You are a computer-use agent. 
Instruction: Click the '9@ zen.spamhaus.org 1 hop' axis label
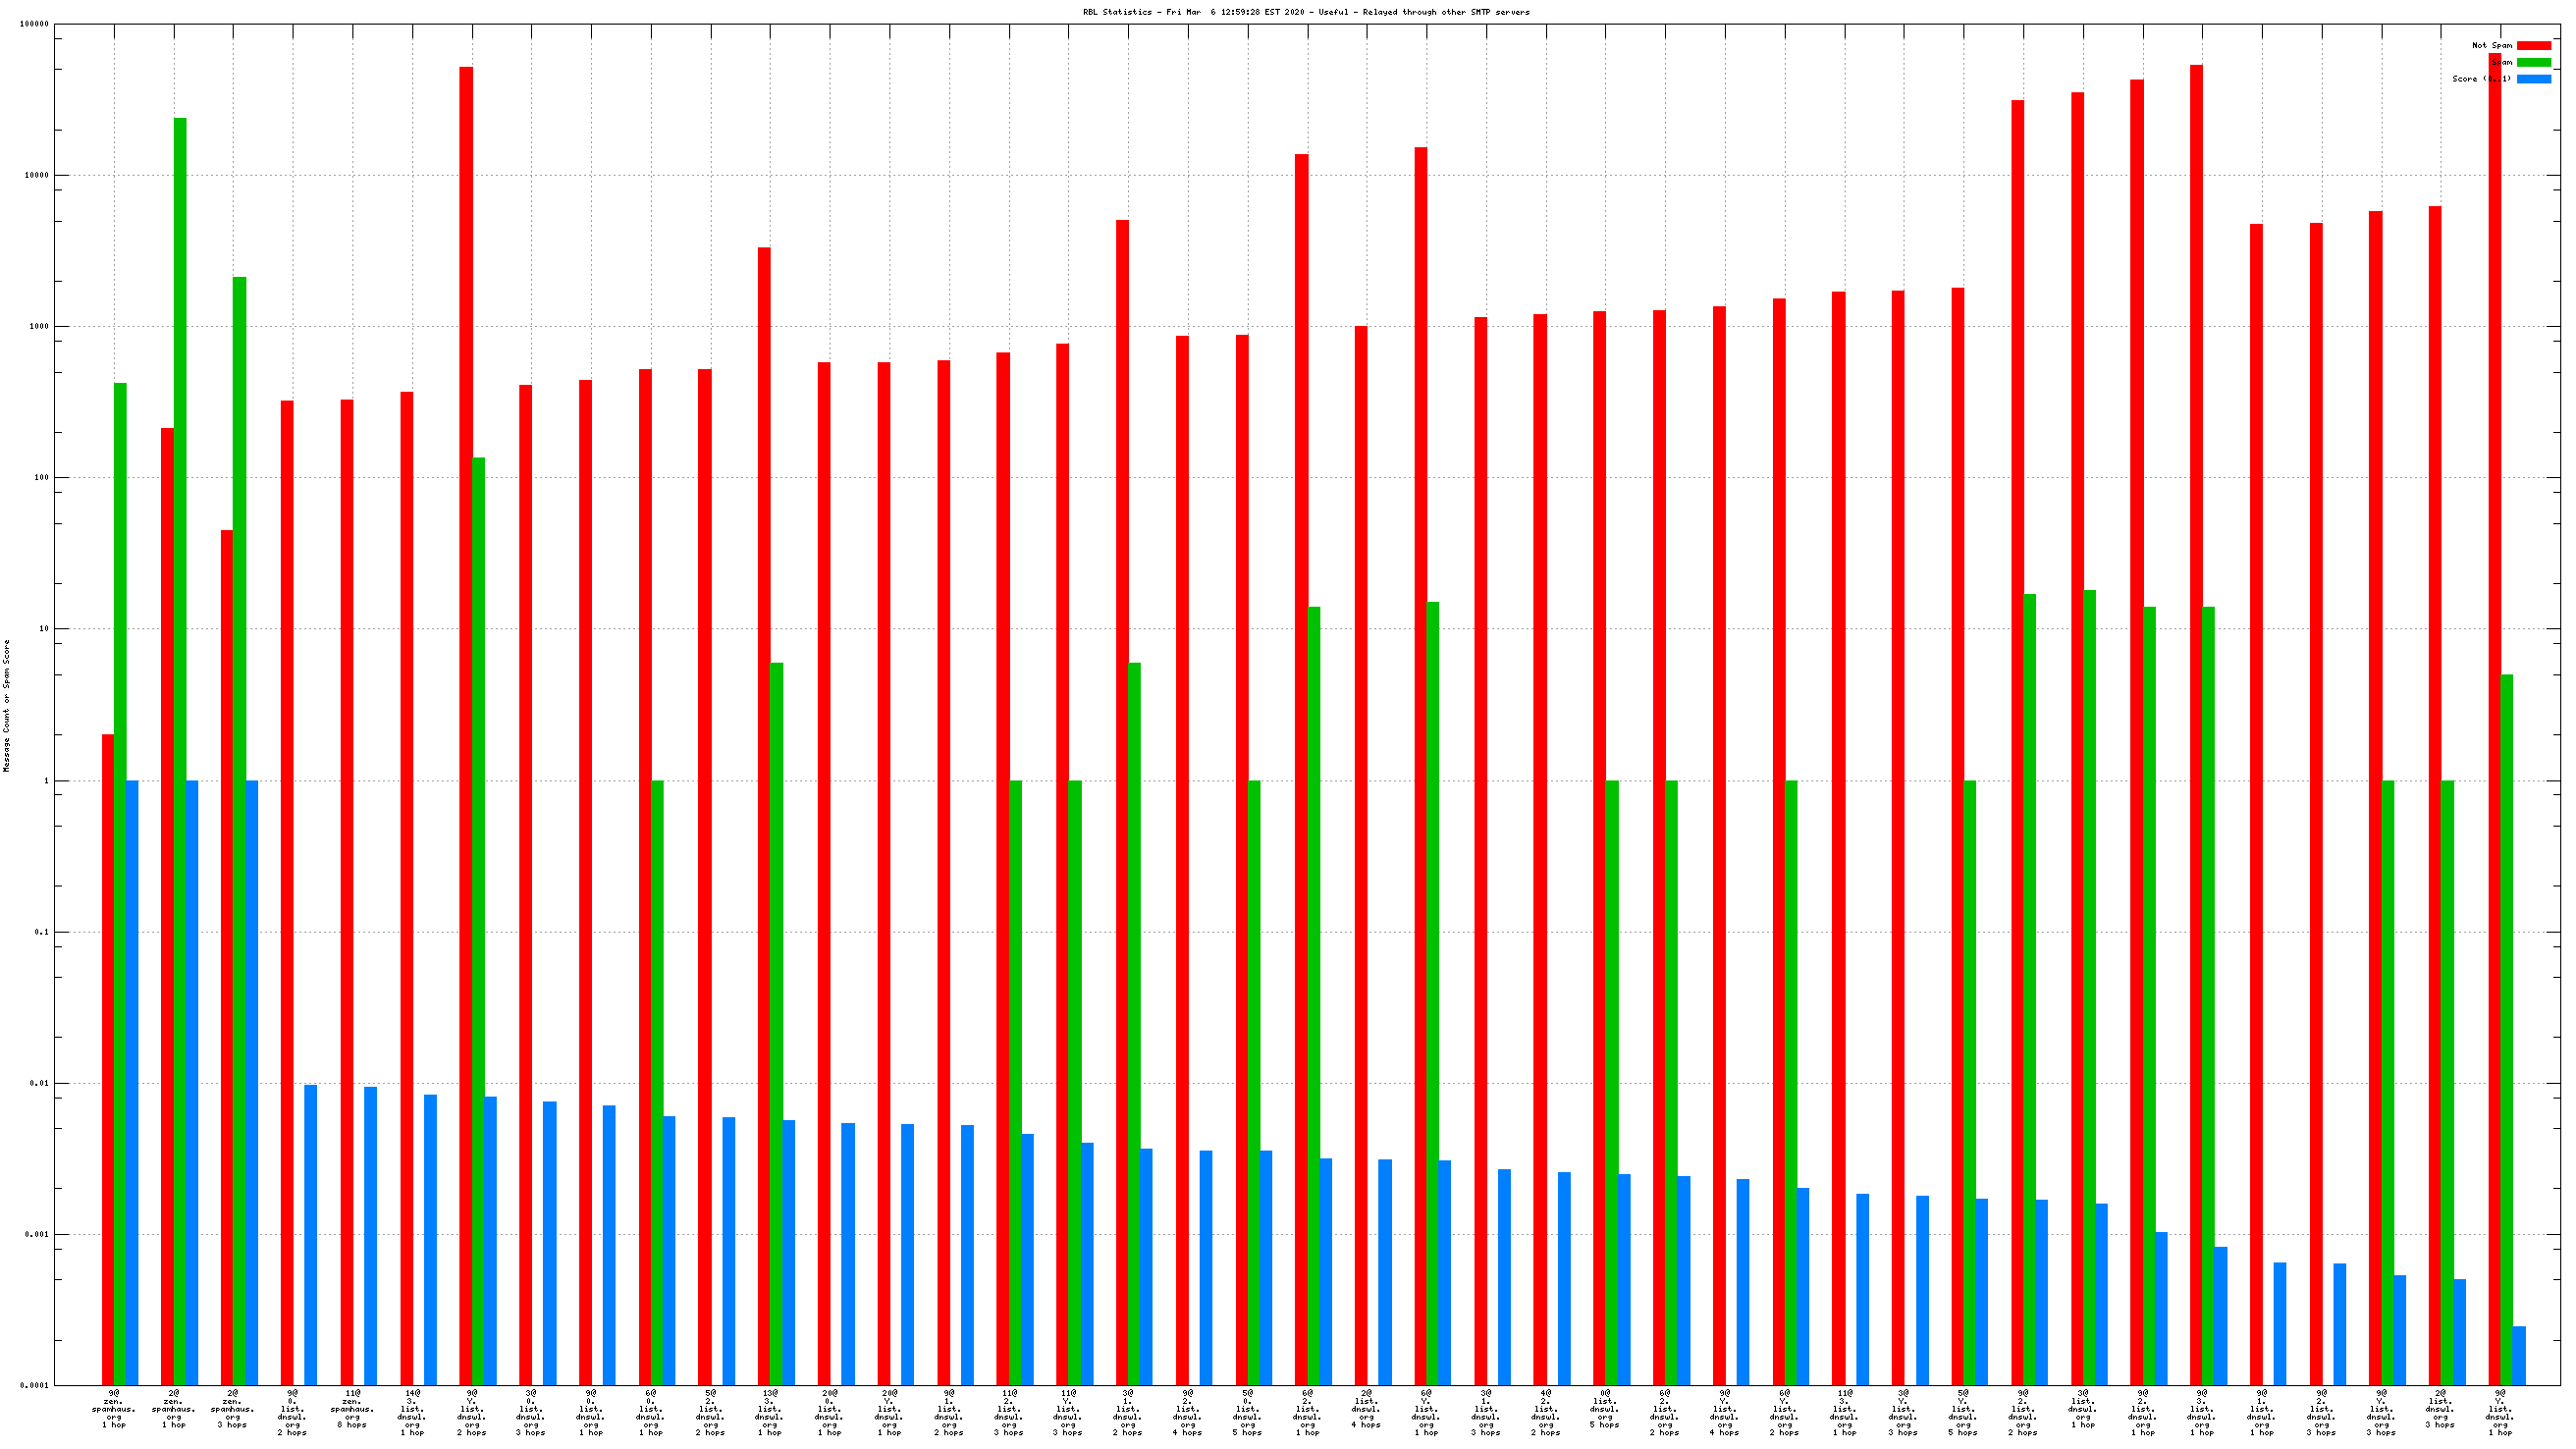point(113,1408)
